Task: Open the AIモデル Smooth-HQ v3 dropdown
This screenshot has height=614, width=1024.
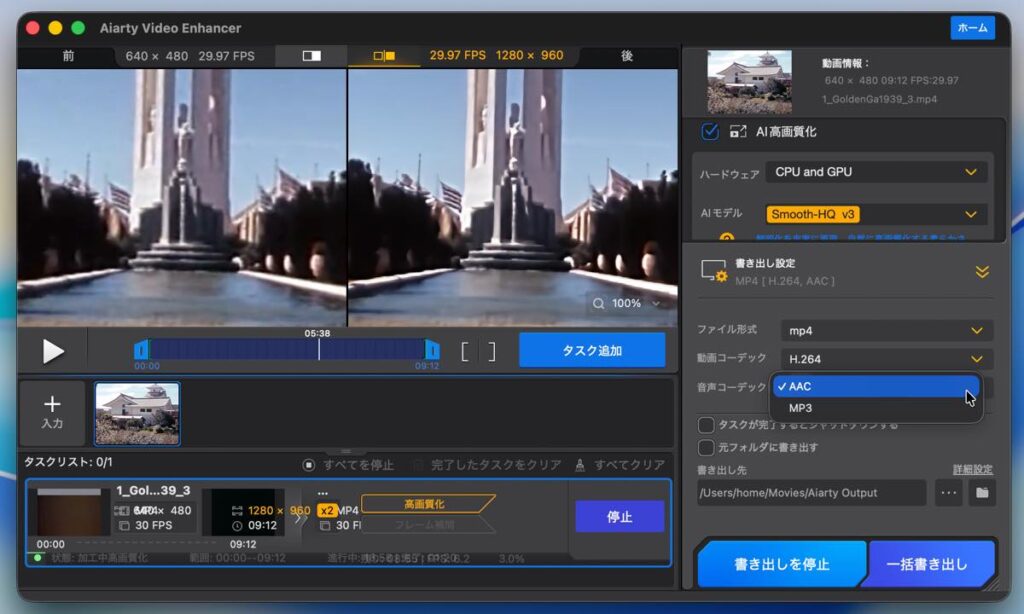Action: click(x=876, y=214)
